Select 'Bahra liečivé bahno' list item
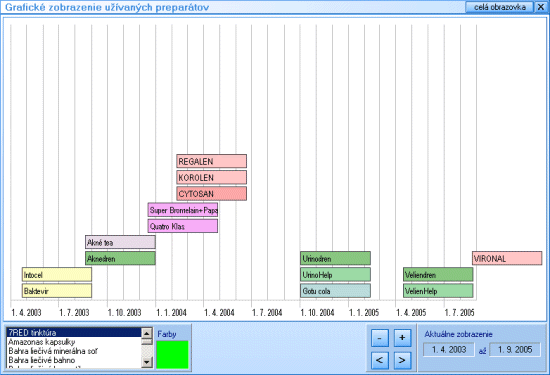The width and height of the screenshot is (550, 375). click(x=74, y=360)
